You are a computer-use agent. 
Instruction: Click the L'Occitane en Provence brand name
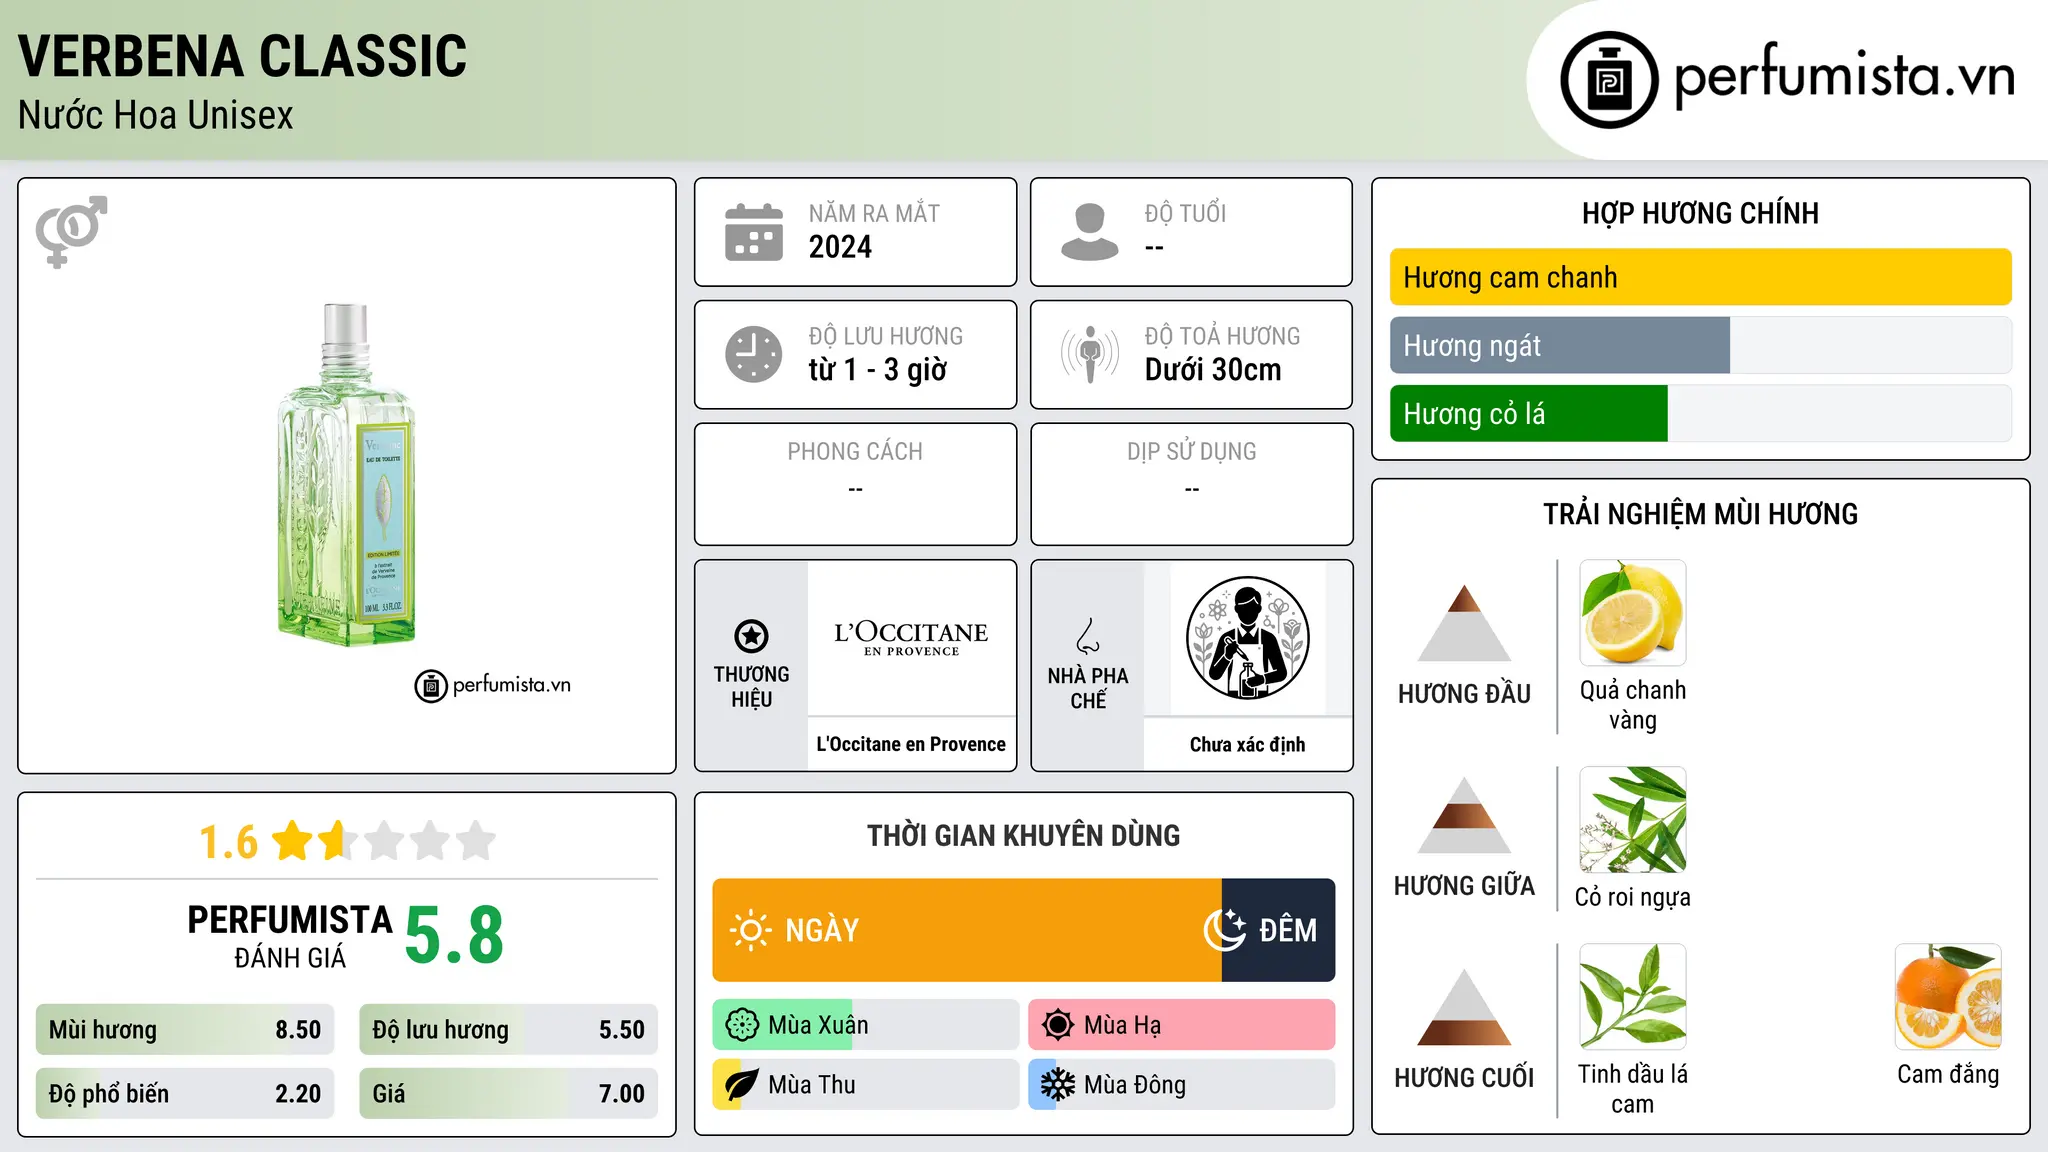(x=911, y=744)
